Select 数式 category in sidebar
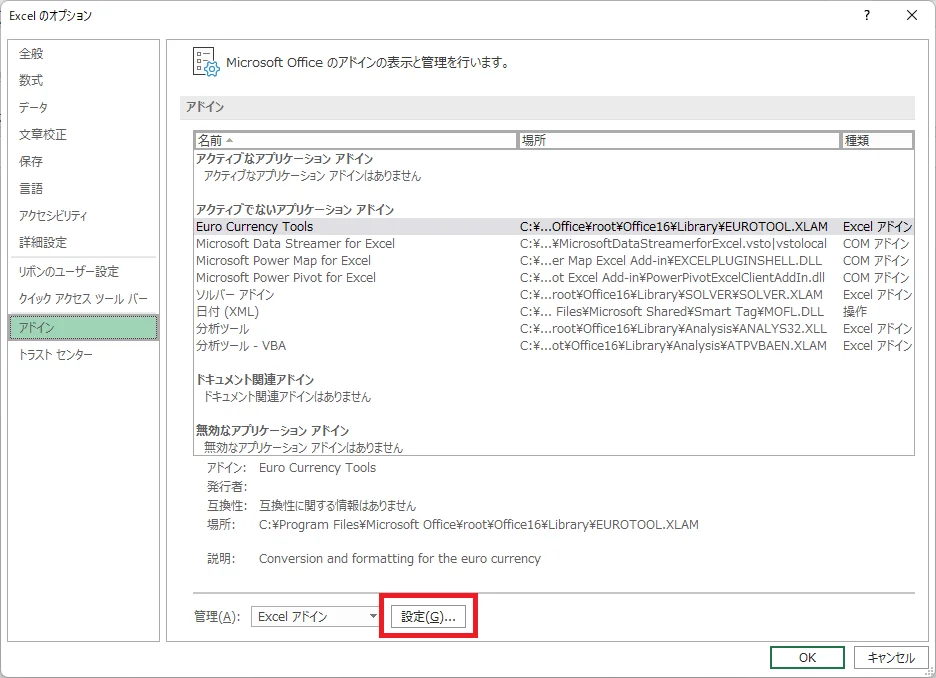 point(32,81)
